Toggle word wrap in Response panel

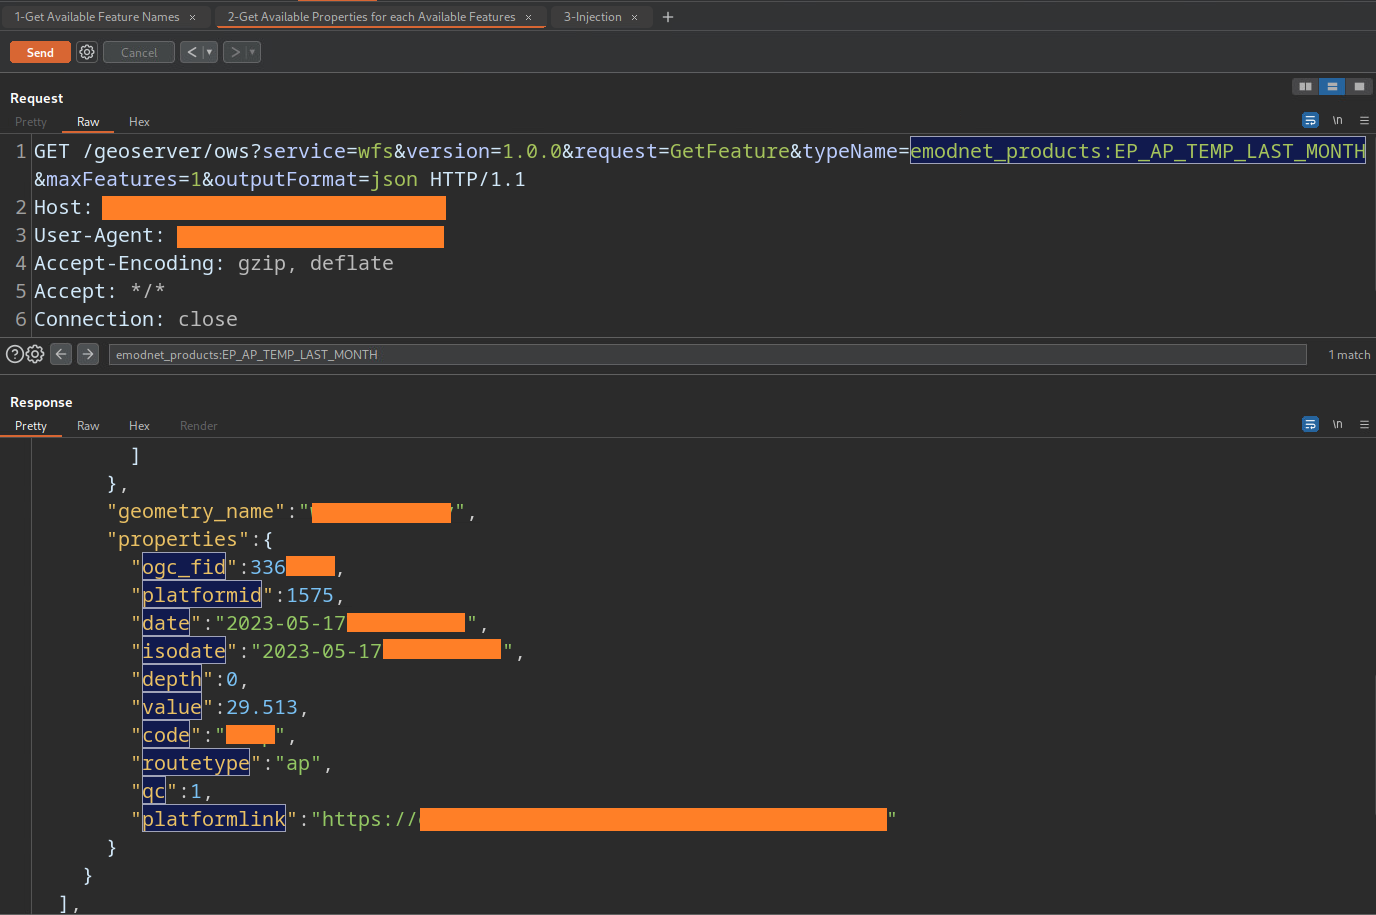[1310, 425]
